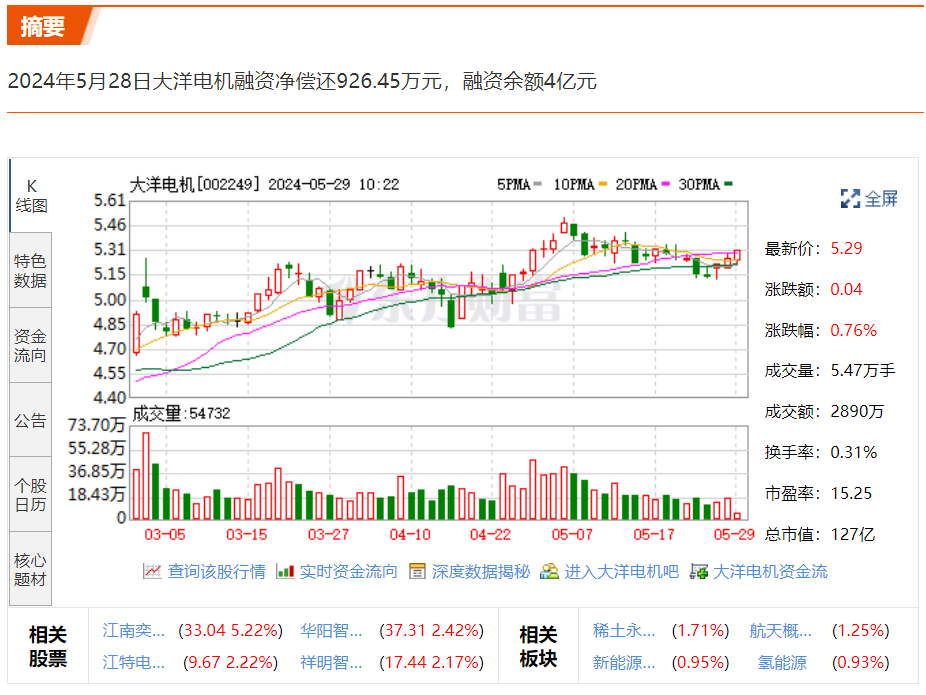Image resolution: width=926 pixels, height=695 pixels.
Task: Click the 05-29 date marker
Action: (x=734, y=534)
